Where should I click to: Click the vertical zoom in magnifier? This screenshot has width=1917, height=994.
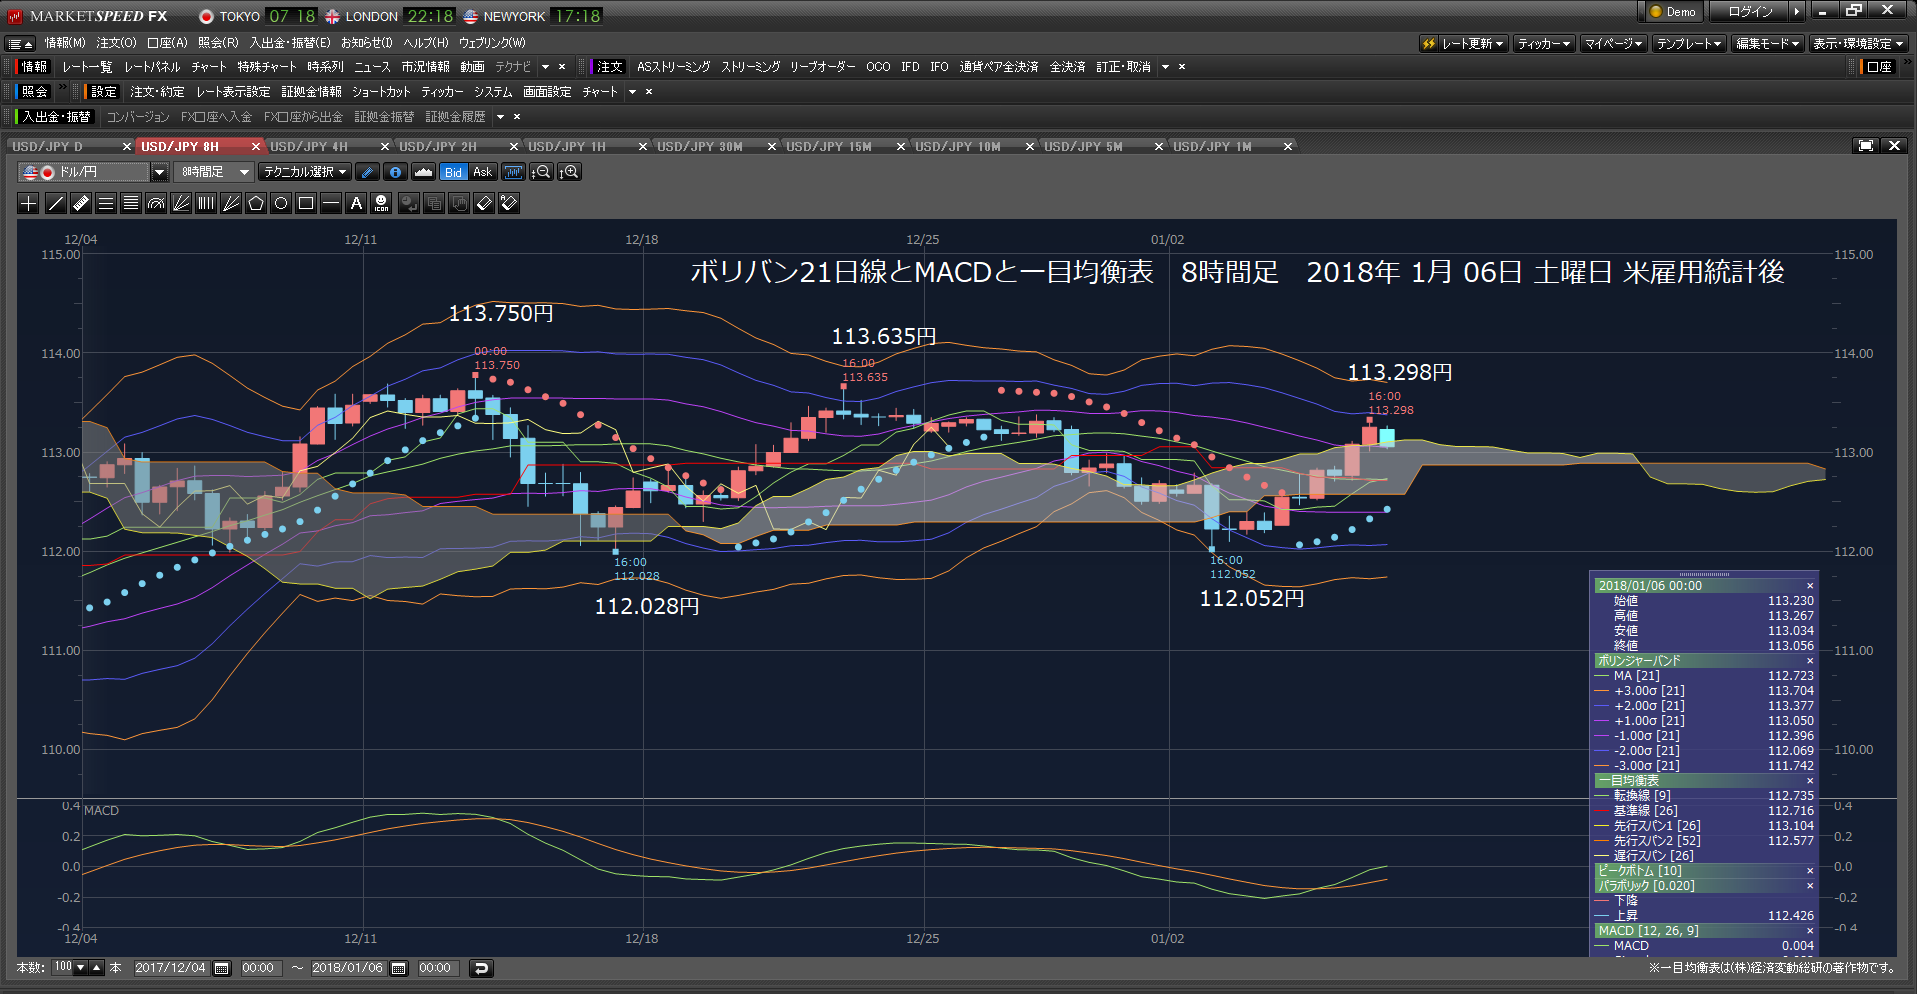pyautogui.click(x=569, y=172)
